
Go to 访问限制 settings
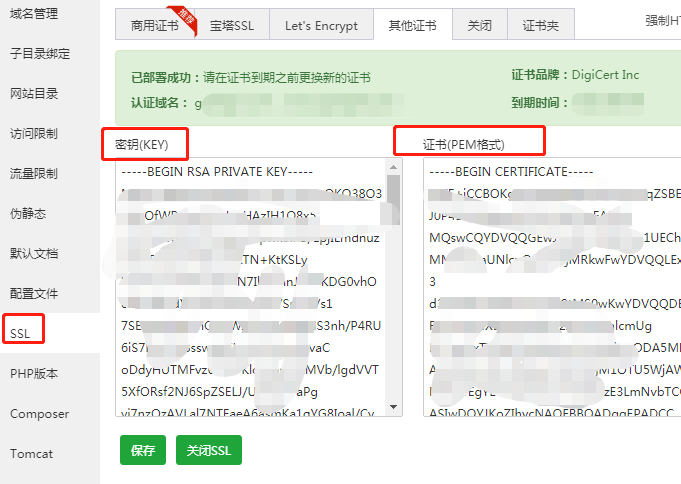click(x=34, y=133)
